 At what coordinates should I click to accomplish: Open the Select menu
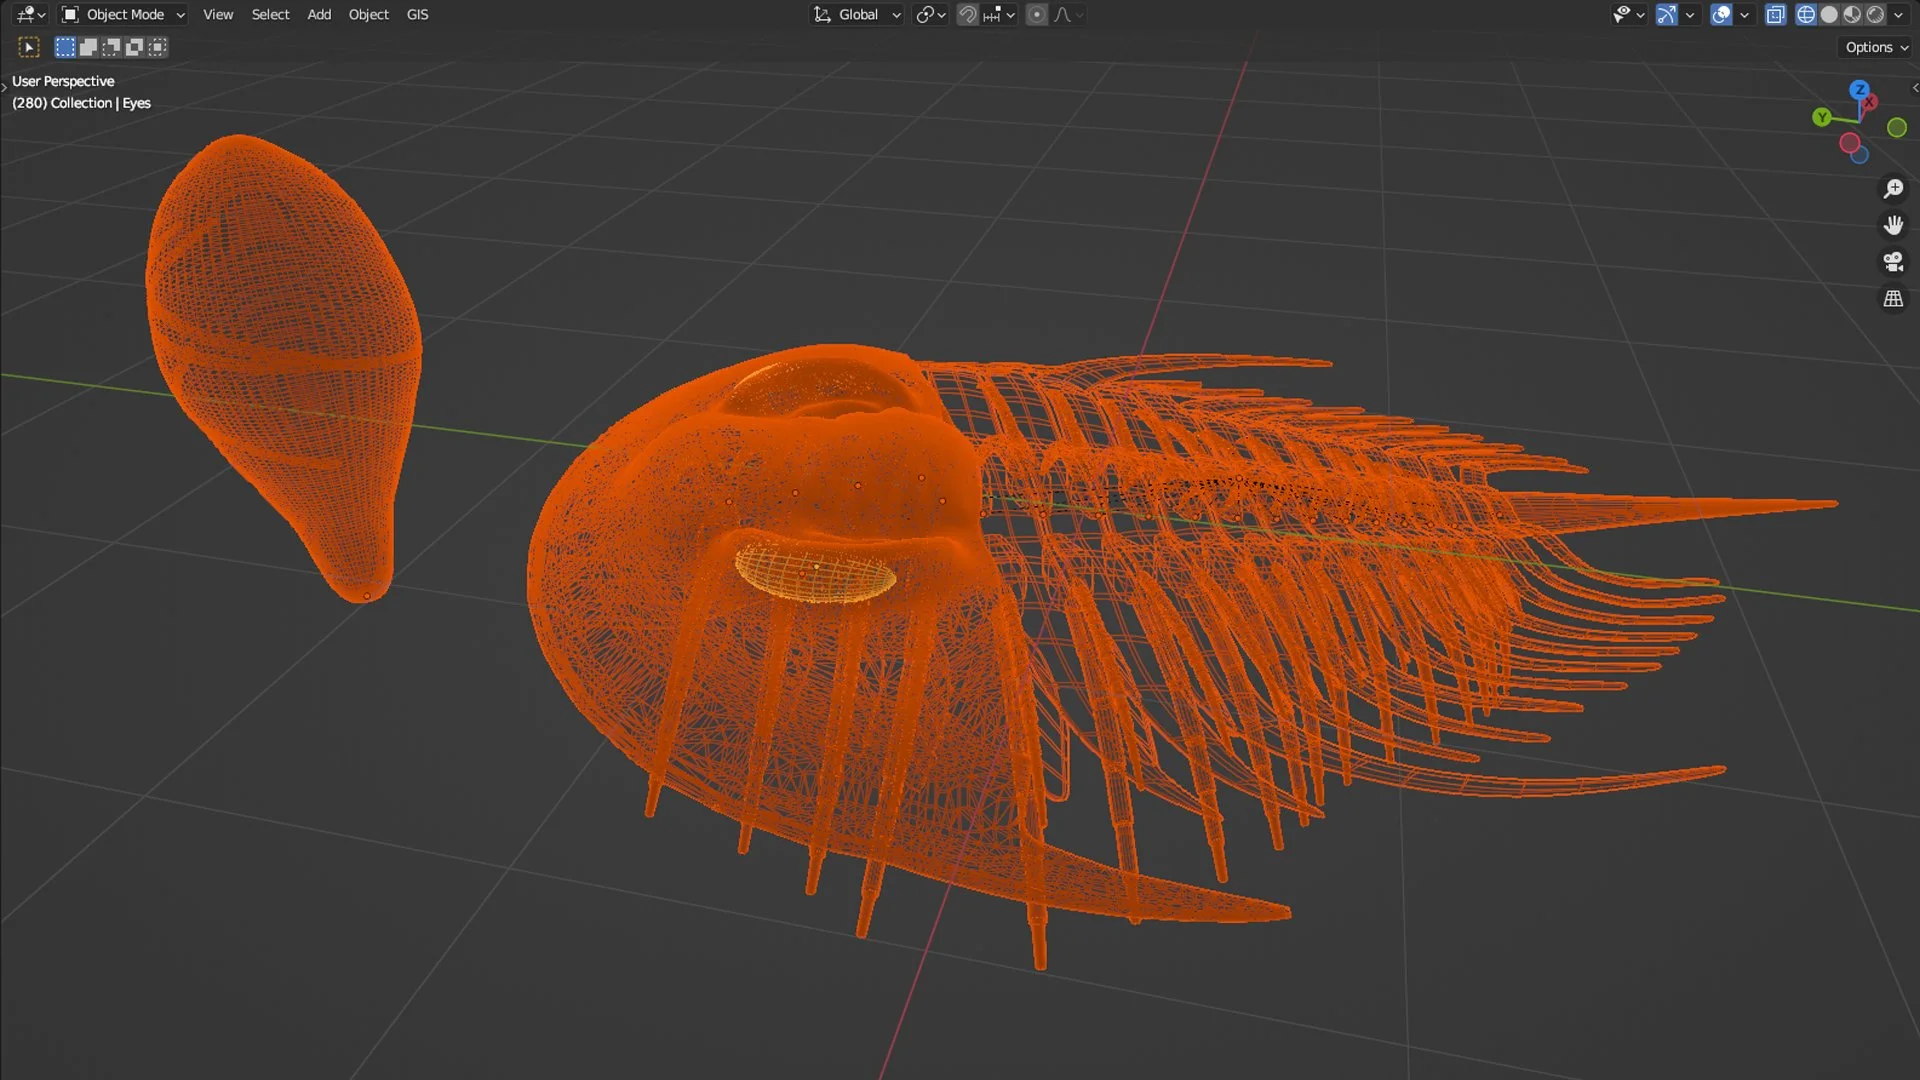[270, 15]
